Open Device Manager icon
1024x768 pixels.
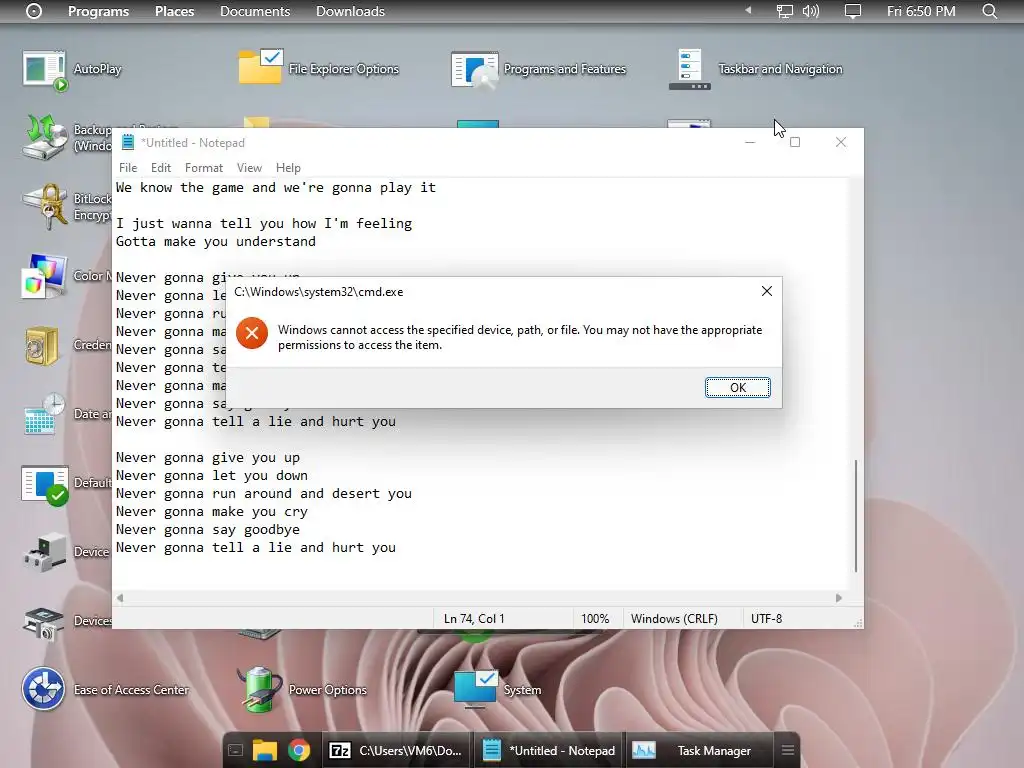click(x=44, y=552)
